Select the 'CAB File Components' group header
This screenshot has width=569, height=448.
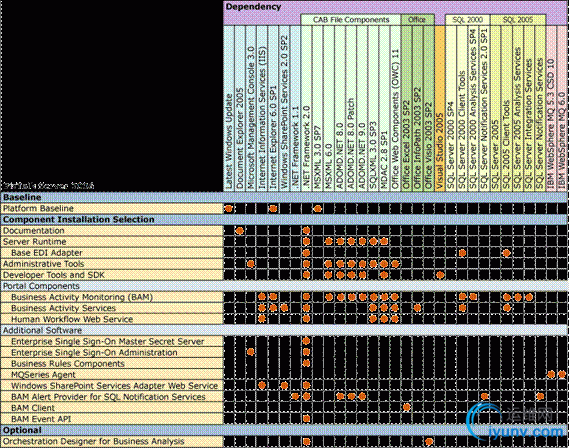point(351,20)
